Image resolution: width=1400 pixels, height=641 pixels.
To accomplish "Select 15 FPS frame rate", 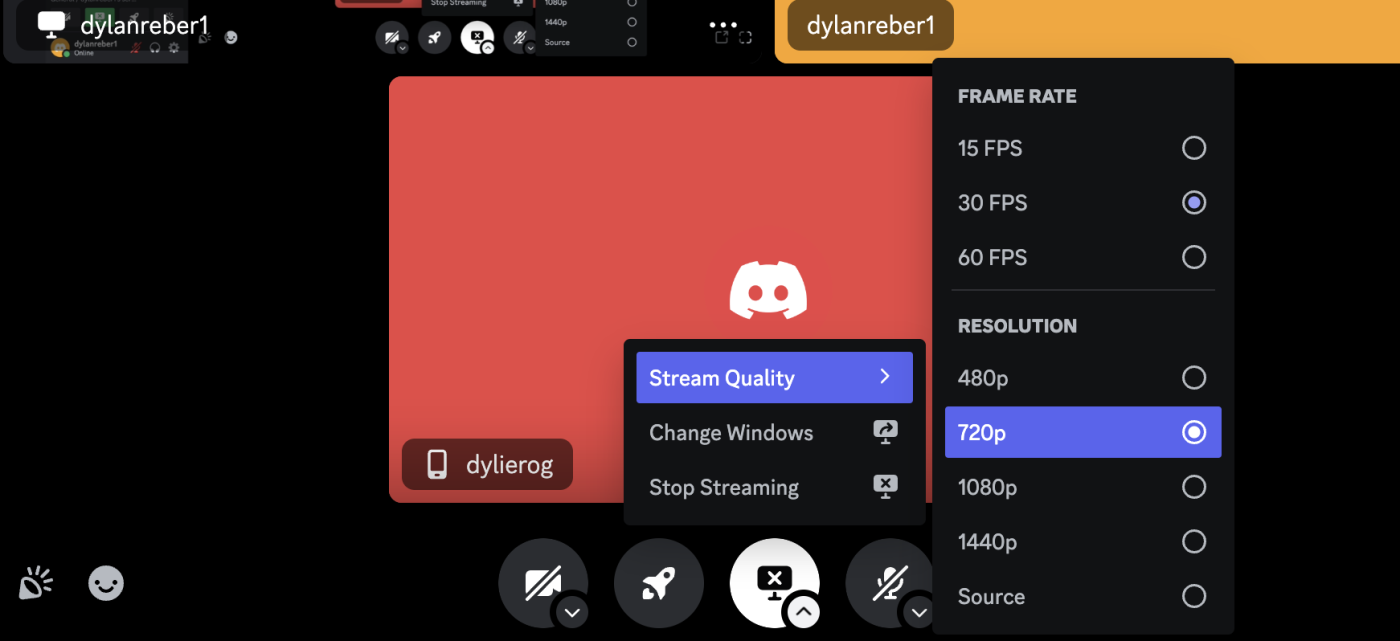I will [1083, 148].
